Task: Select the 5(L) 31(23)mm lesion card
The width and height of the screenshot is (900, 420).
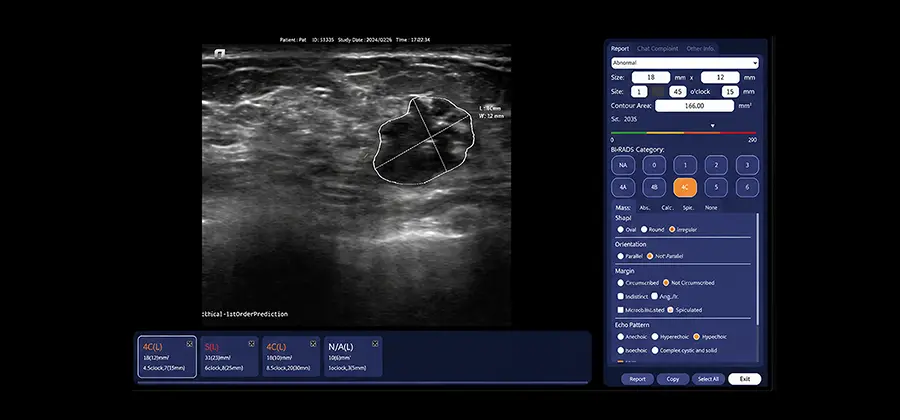Action: [x=229, y=356]
